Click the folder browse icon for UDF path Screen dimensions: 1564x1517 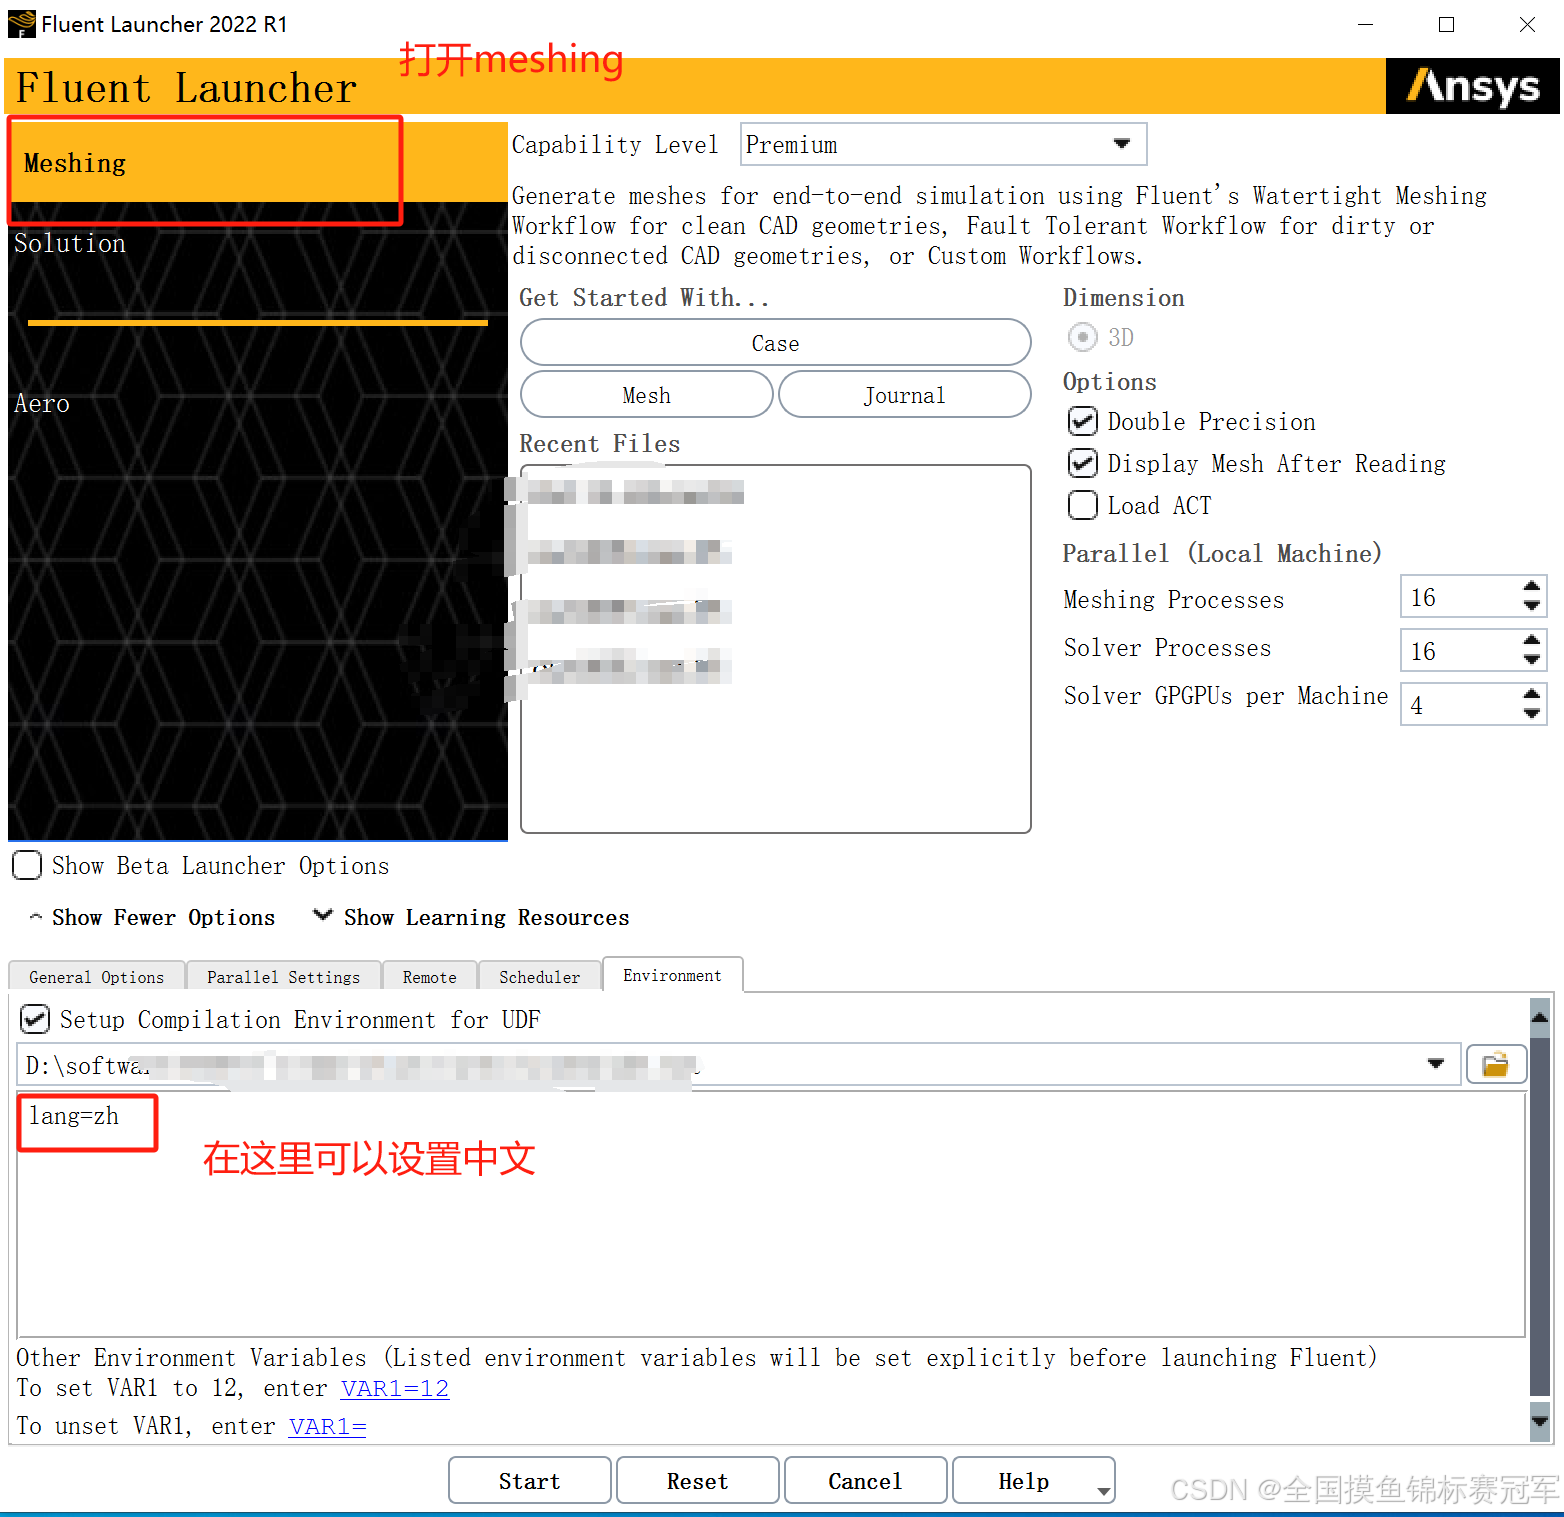(1496, 1064)
